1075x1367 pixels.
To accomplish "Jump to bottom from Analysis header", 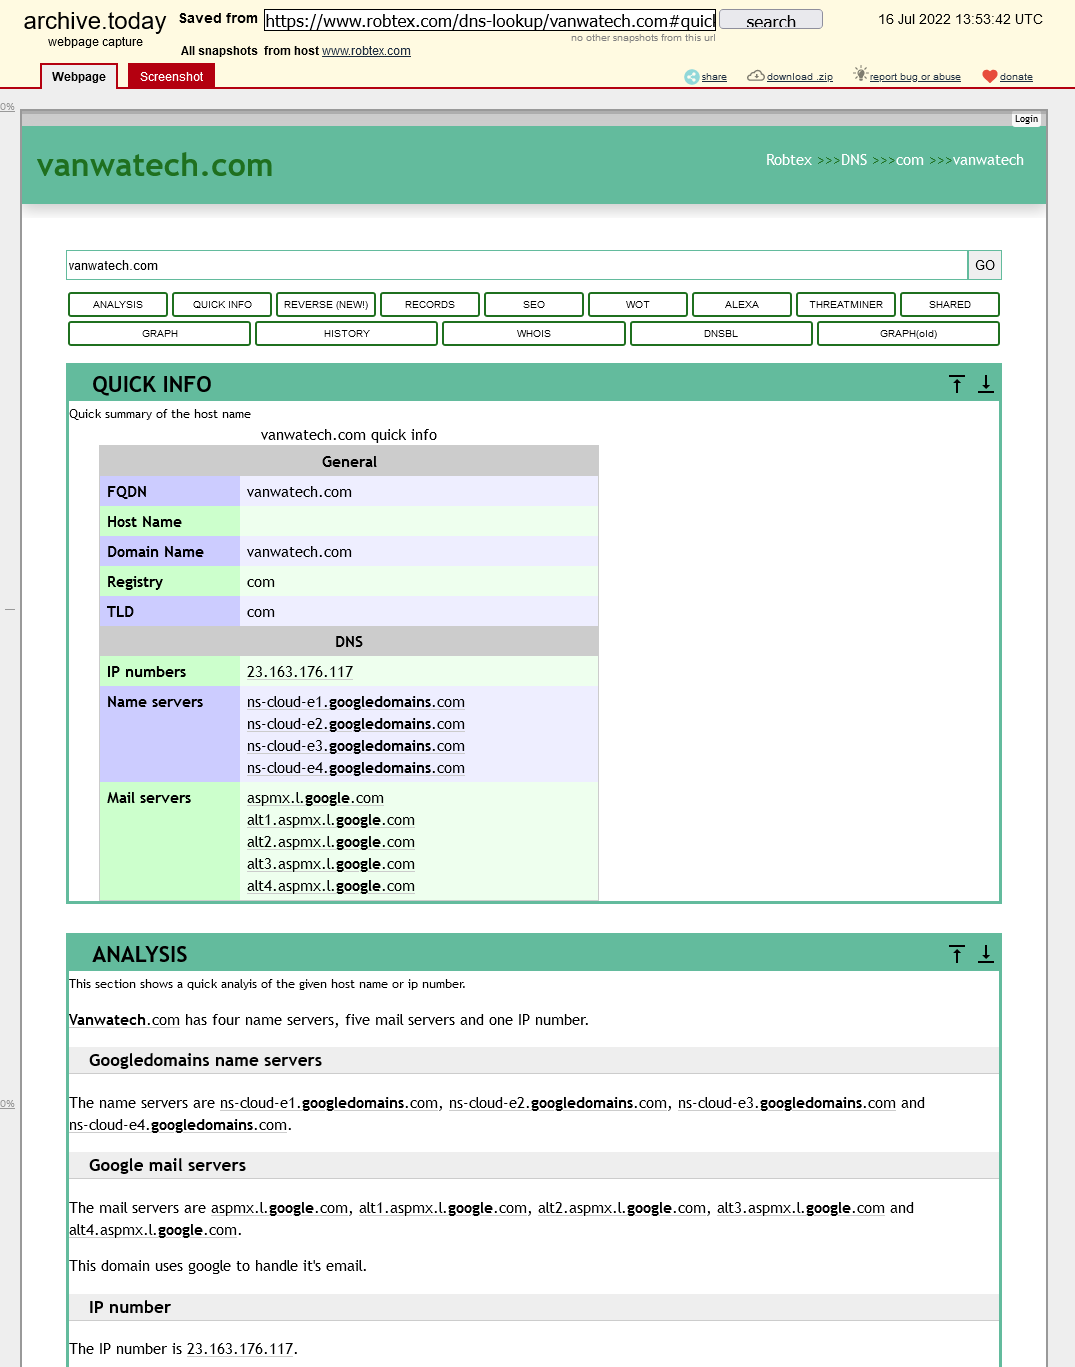I will click(986, 954).
